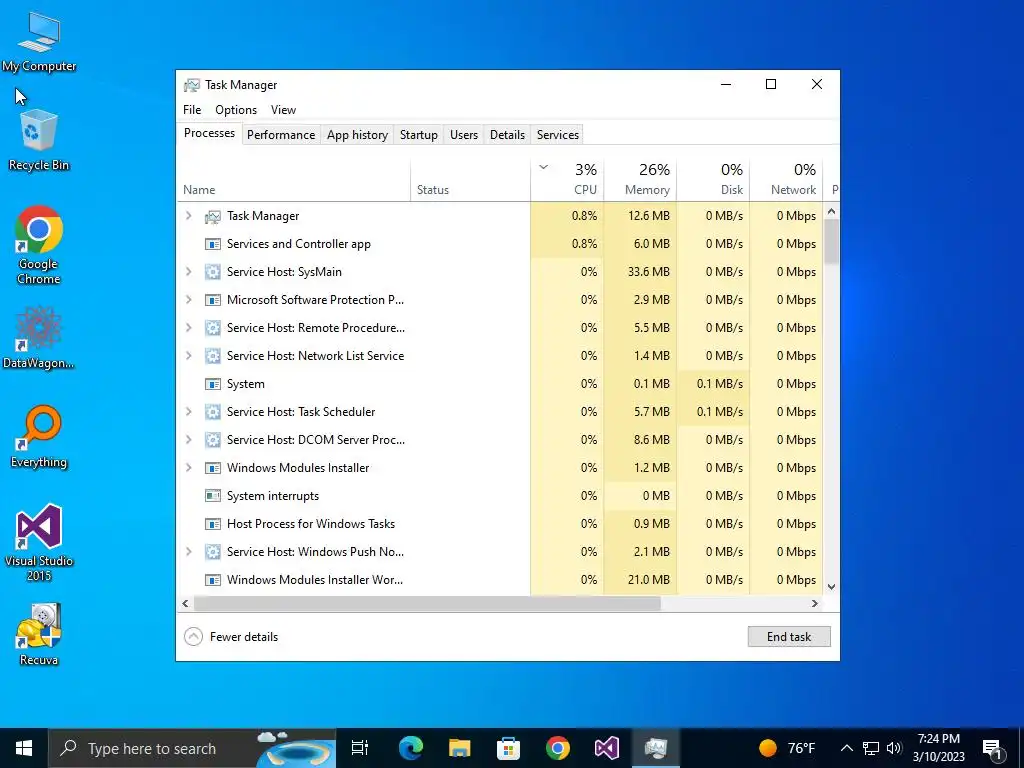The height and width of the screenshot is (768, 1024).
Task: Sort processes by Name column header
Action: [294, 179]
